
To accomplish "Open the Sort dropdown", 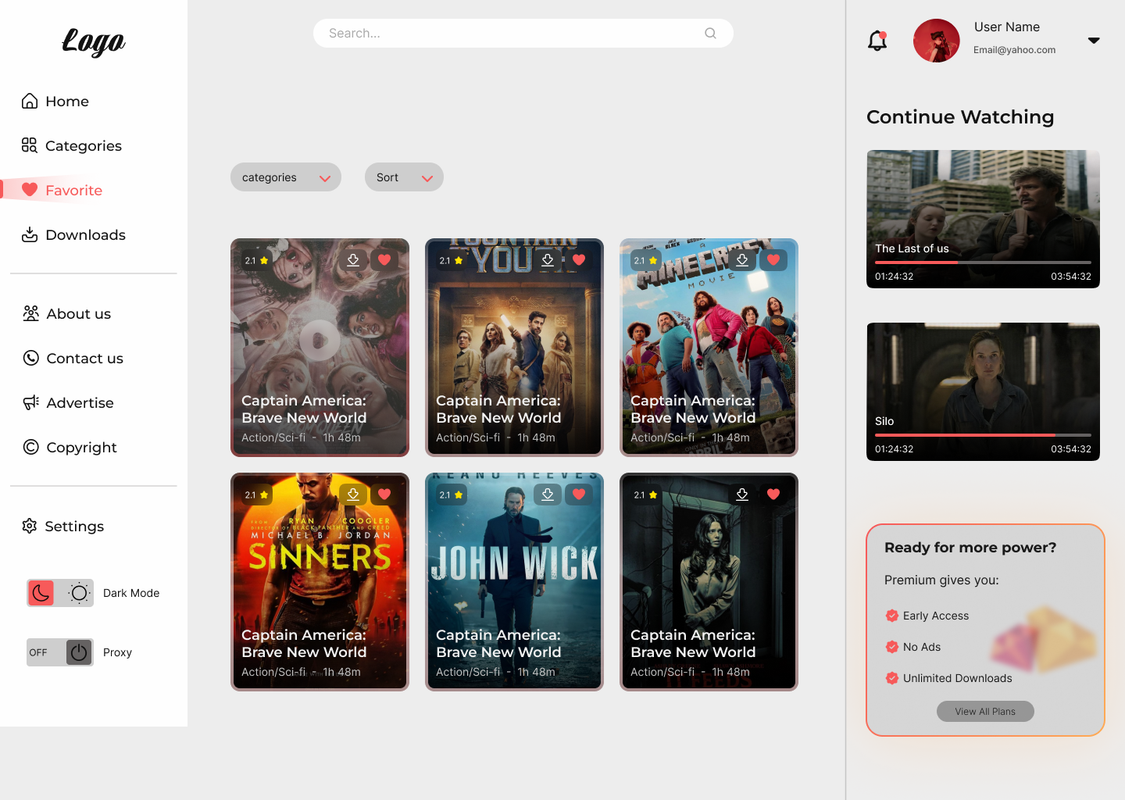I will click(x=404, y=177).
